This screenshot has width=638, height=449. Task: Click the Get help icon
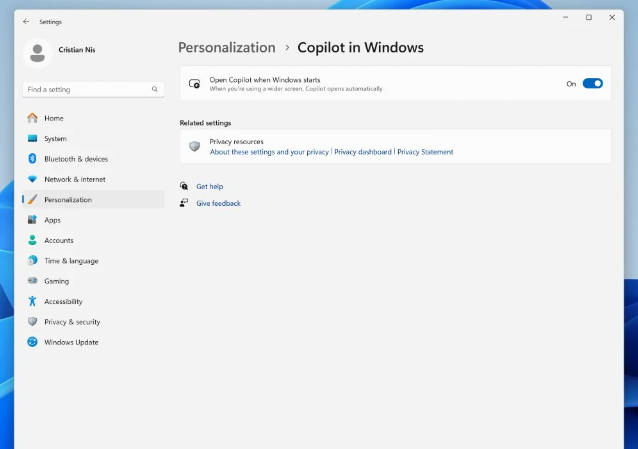click(184, 186)
